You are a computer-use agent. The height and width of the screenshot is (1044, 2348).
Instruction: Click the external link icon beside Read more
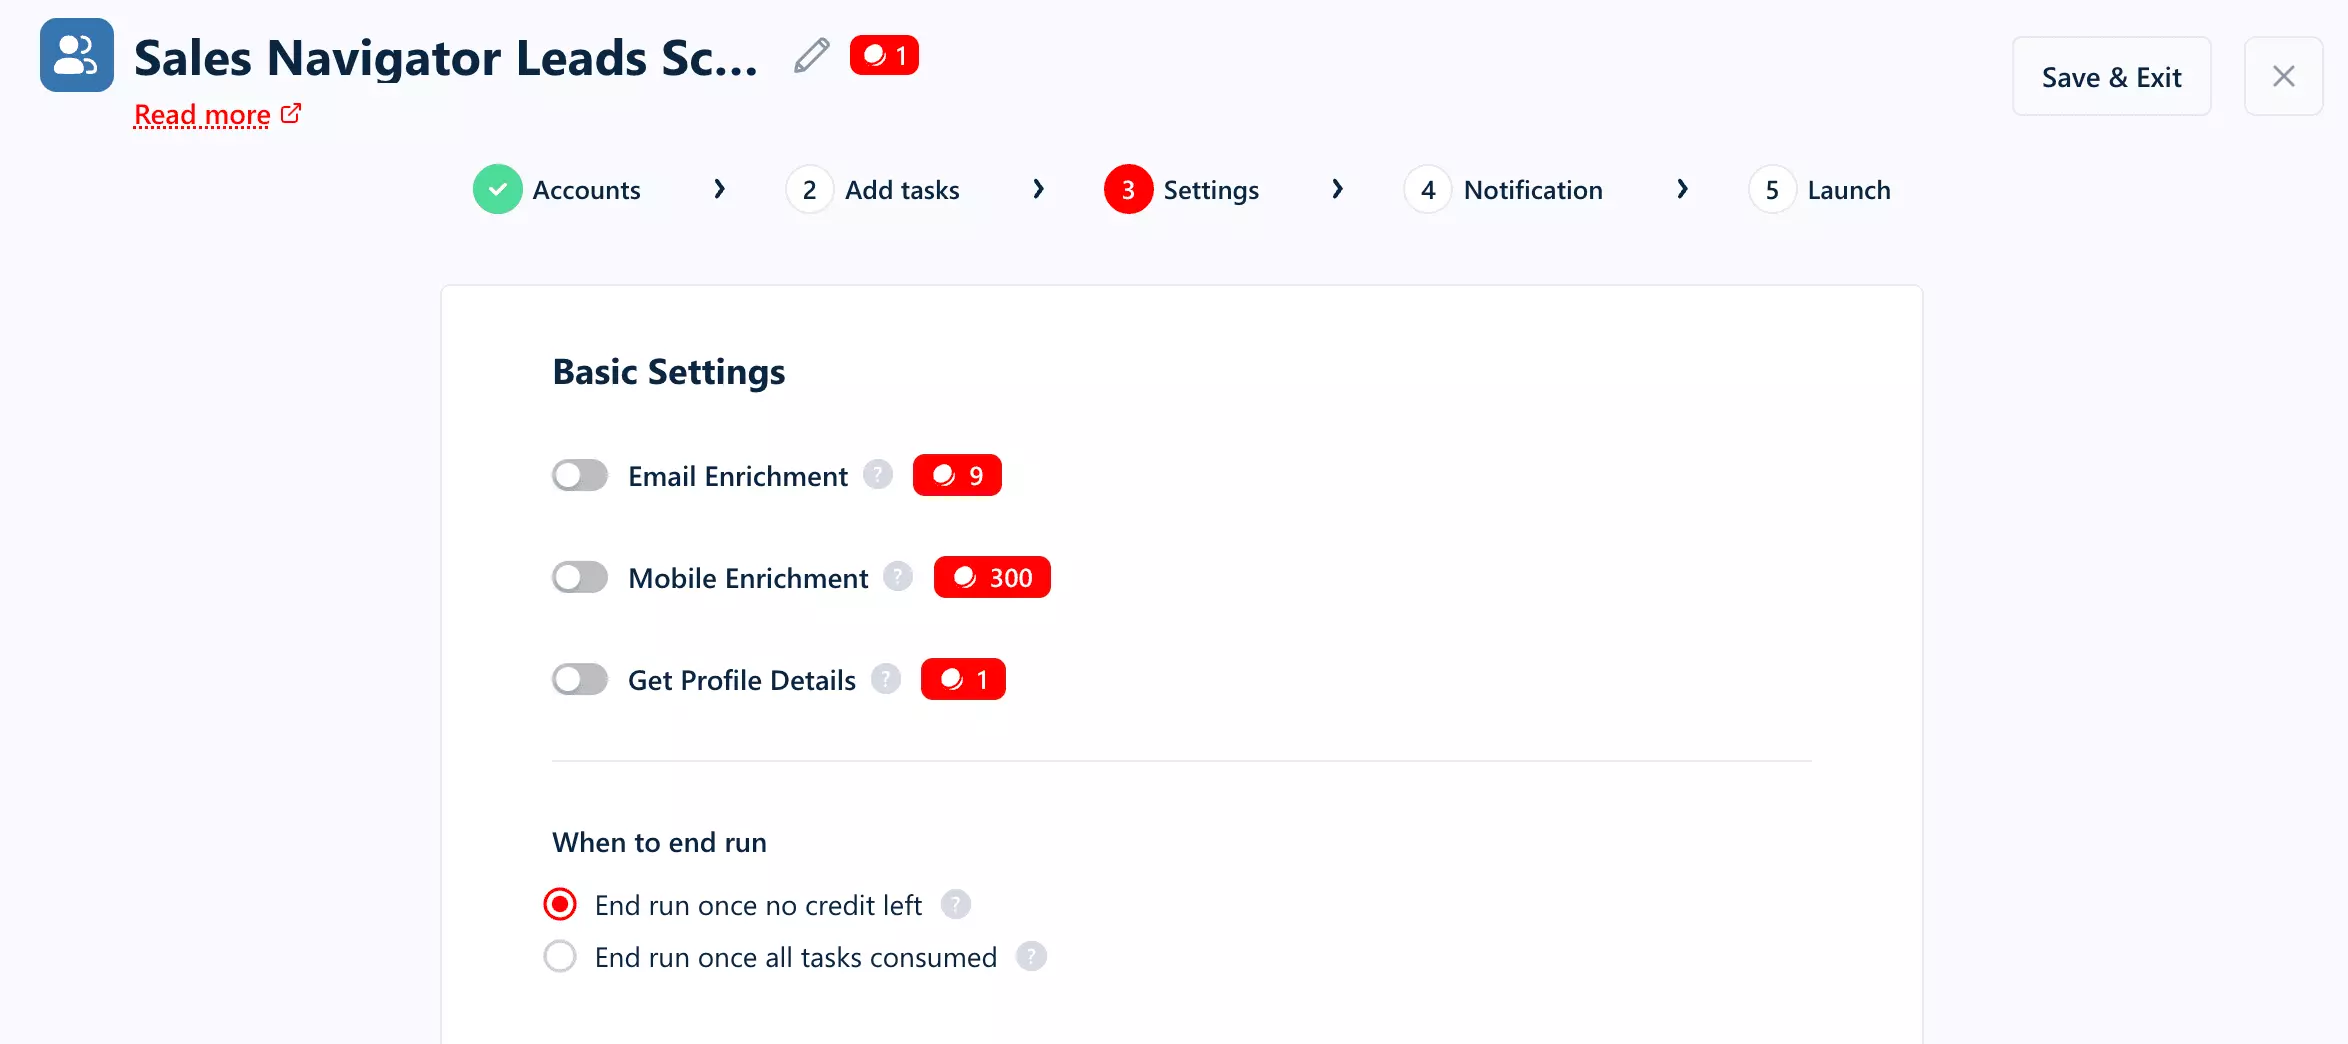[x=291, y=114]
